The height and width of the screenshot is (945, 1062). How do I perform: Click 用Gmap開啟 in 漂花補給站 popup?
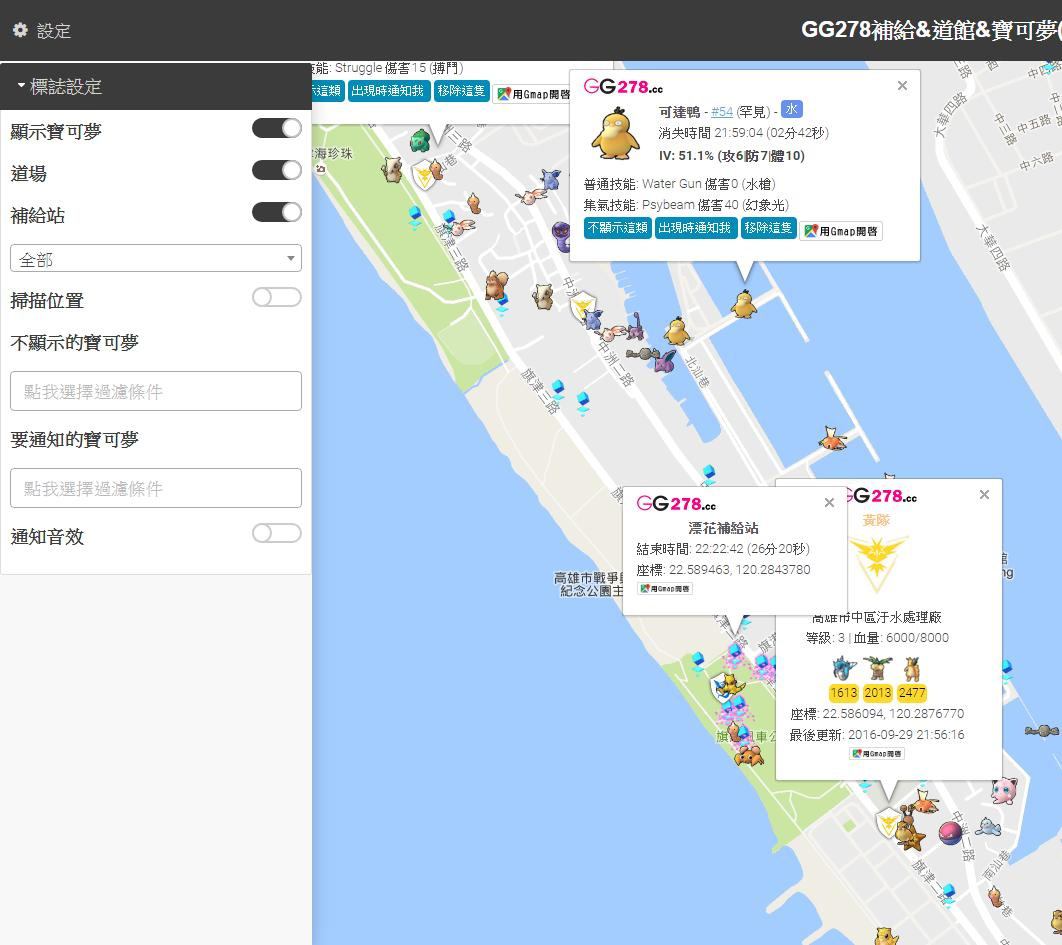(665, 589)
